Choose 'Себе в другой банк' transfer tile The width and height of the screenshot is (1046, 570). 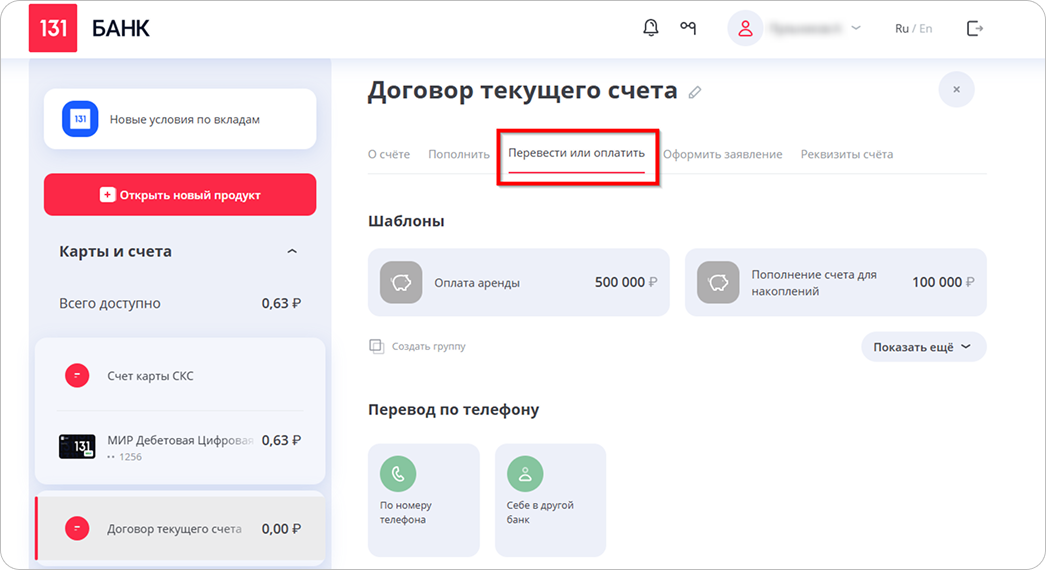click(550, 500)
